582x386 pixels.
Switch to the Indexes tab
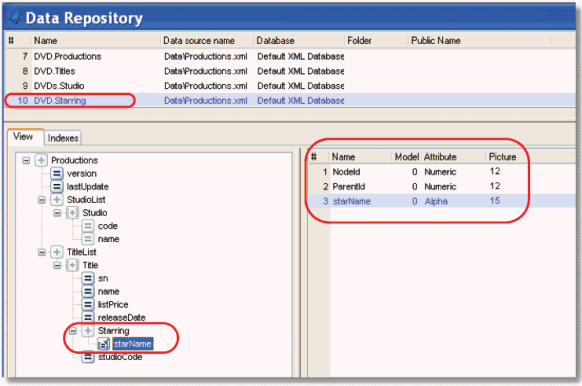[x=63, y=138]
